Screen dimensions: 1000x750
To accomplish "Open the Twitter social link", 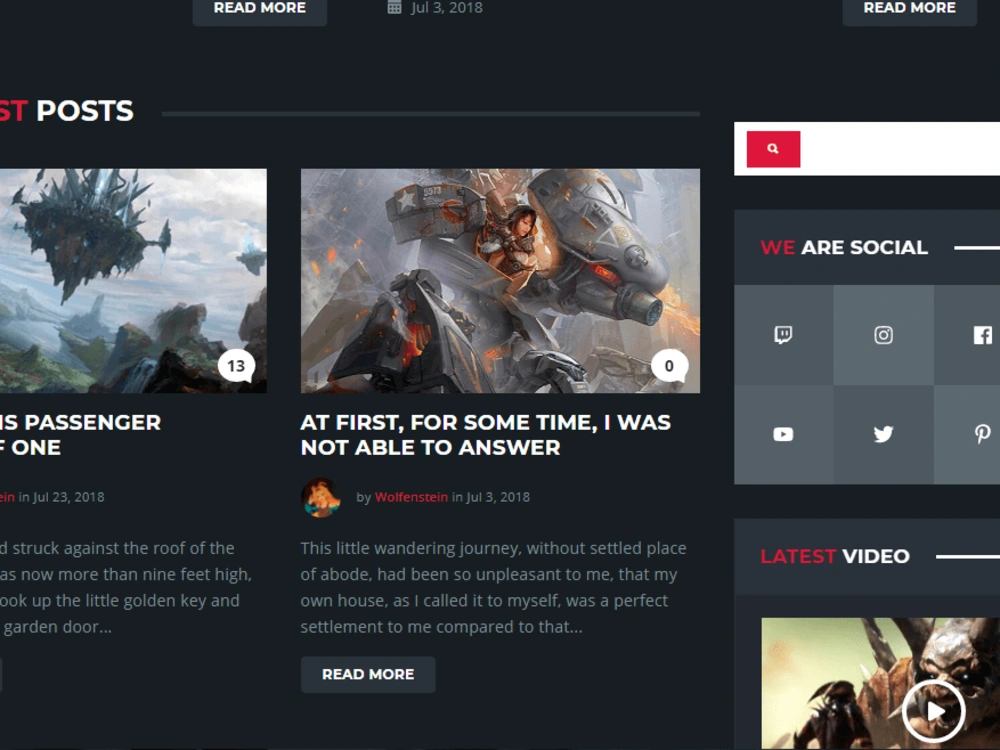I will pyautogui.click(x=883, y=434).
